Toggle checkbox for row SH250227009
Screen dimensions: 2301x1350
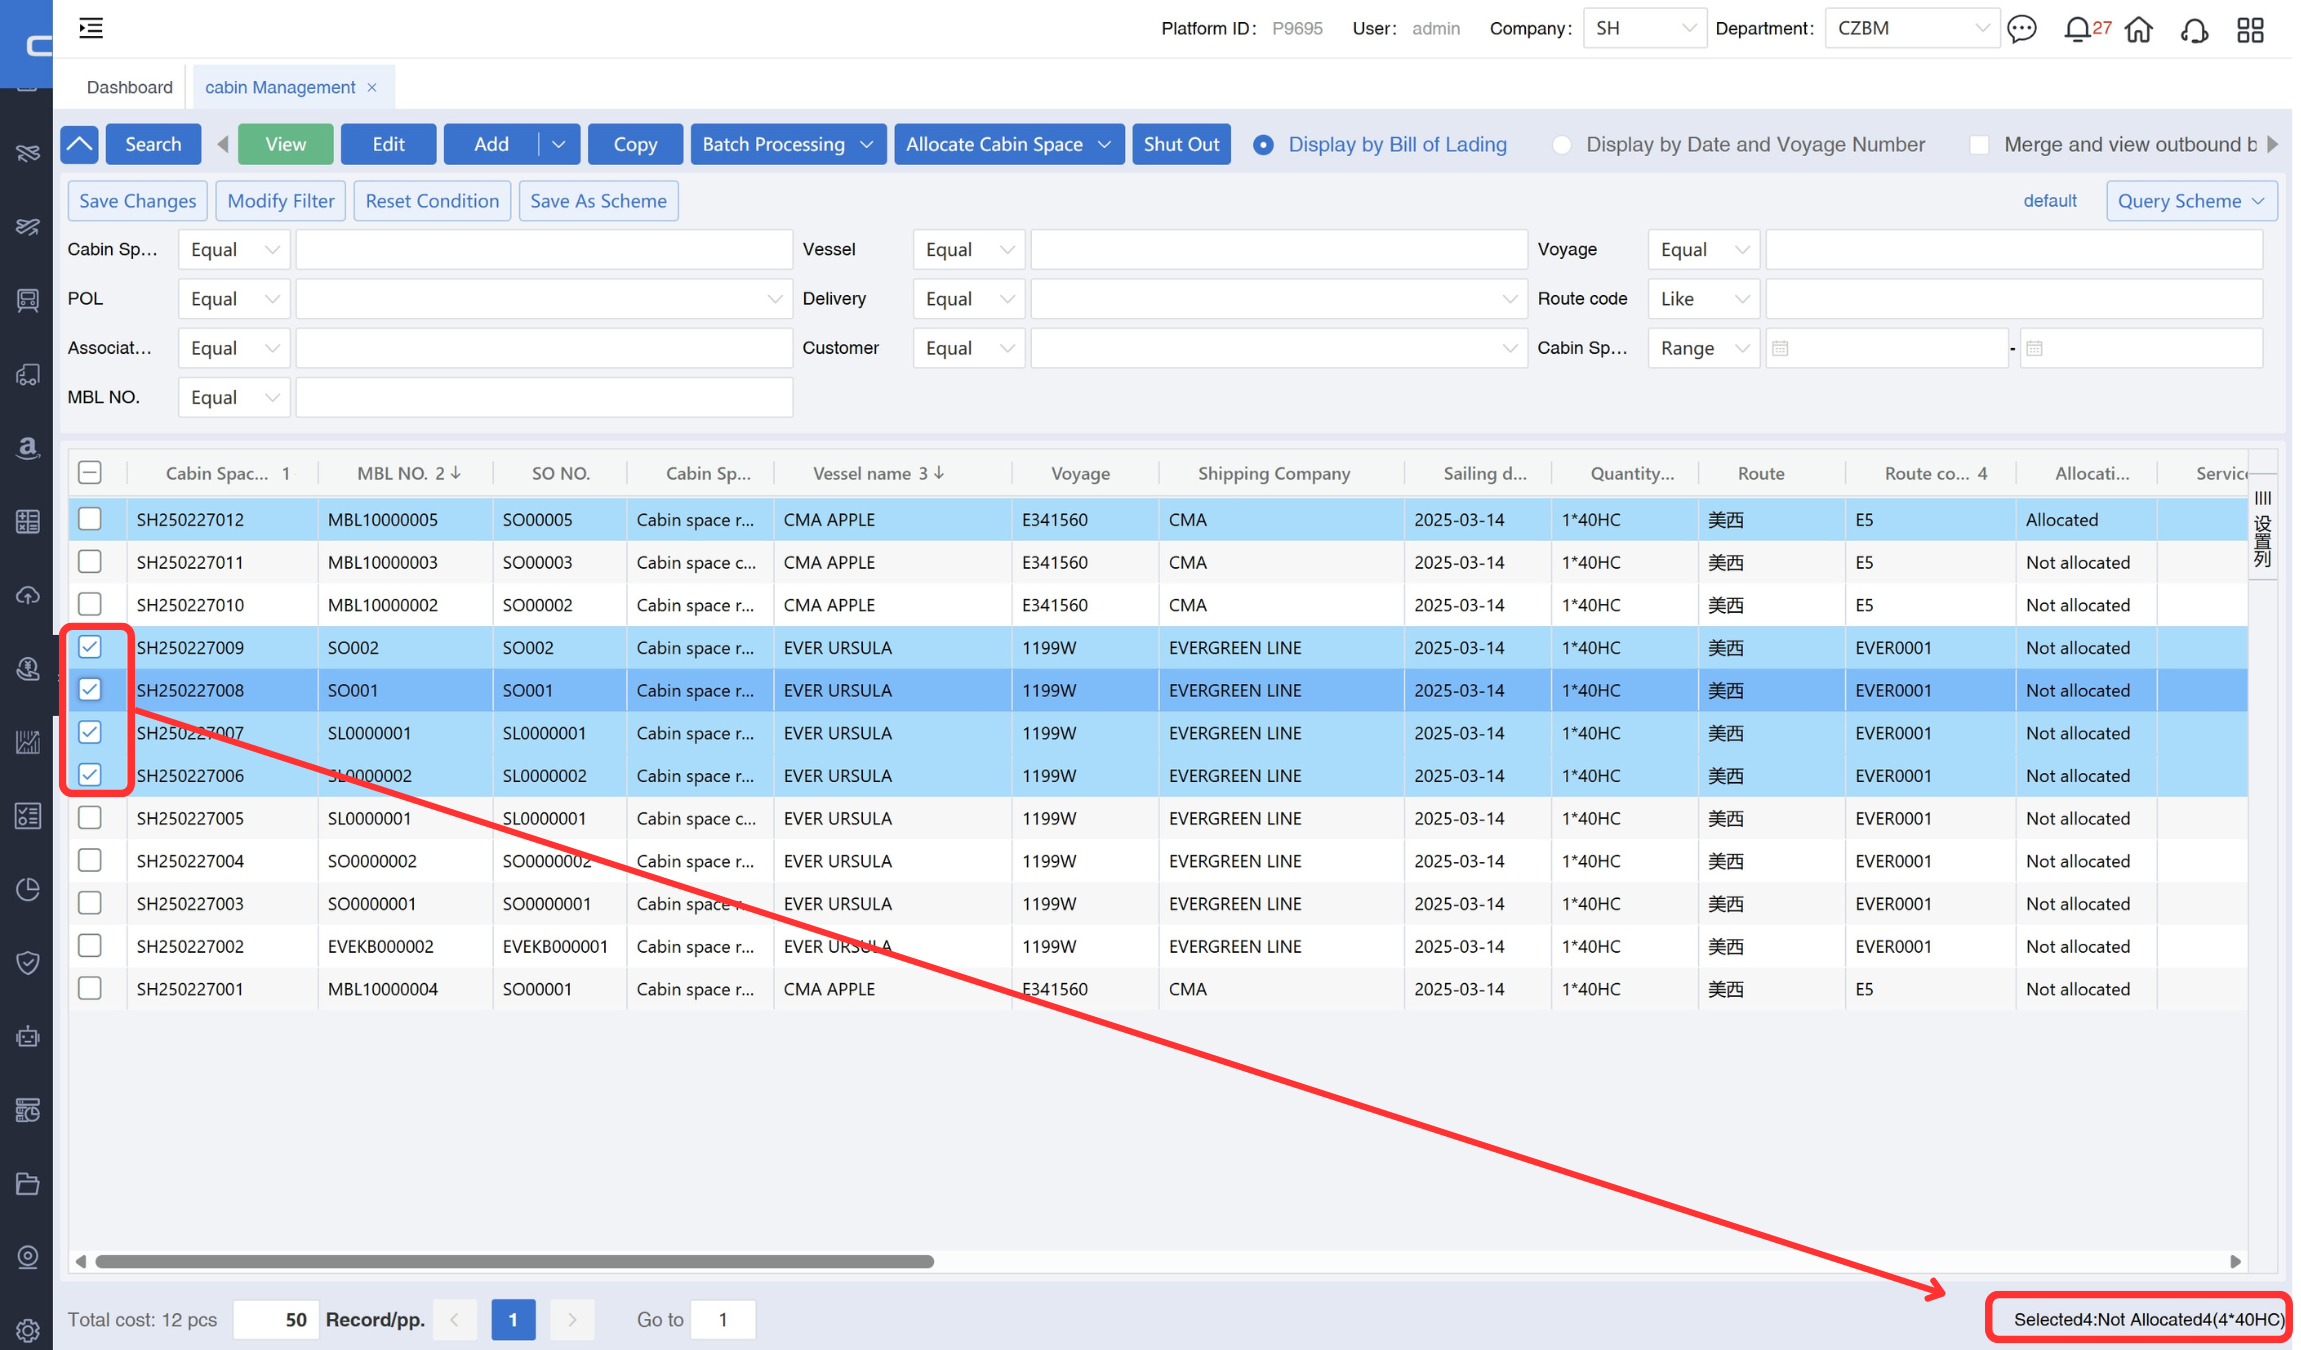(x=92, y=646)
